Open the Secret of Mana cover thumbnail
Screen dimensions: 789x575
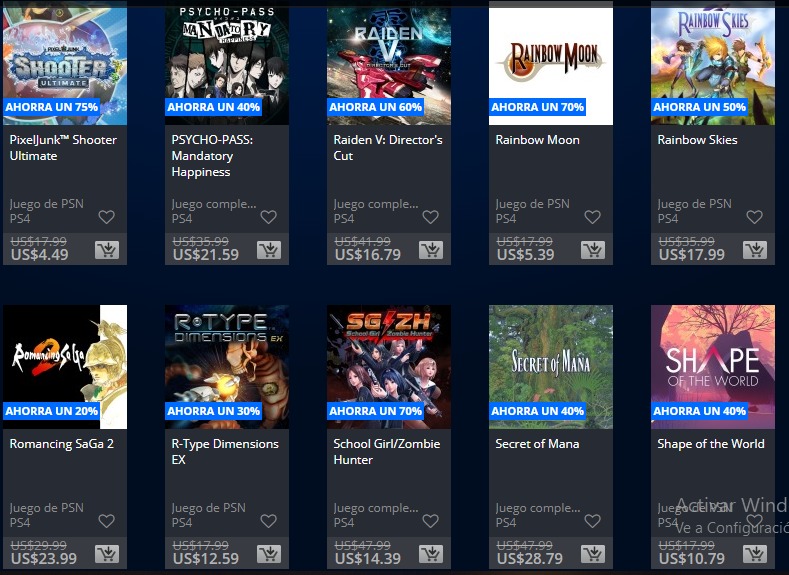coord(551,367)
